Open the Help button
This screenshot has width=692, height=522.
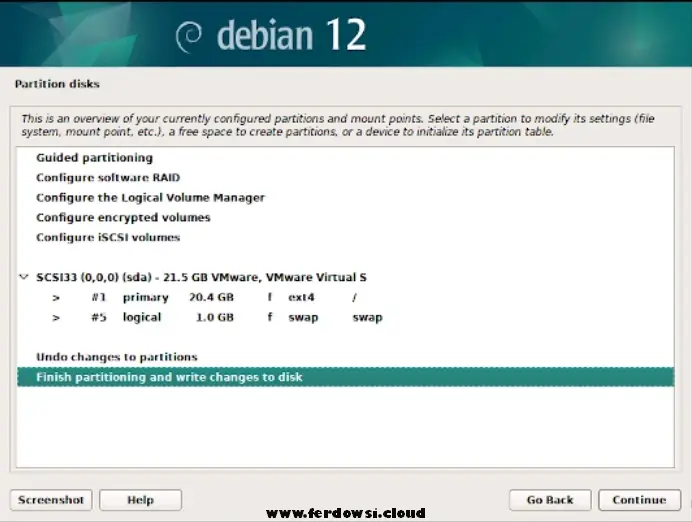tap(140, 500)
